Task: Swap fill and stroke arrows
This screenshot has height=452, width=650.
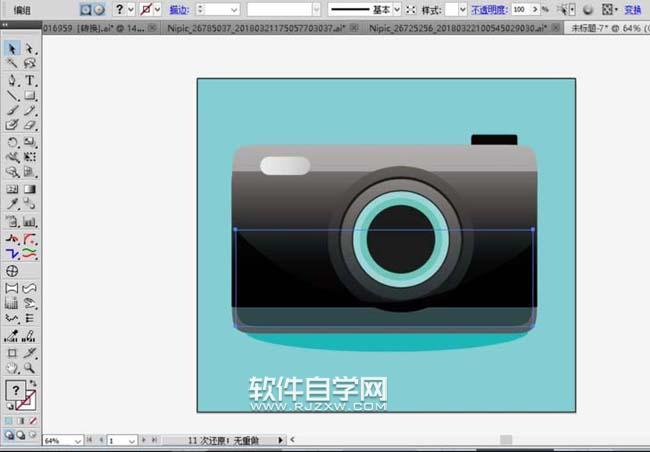Action: pos(33,383)
